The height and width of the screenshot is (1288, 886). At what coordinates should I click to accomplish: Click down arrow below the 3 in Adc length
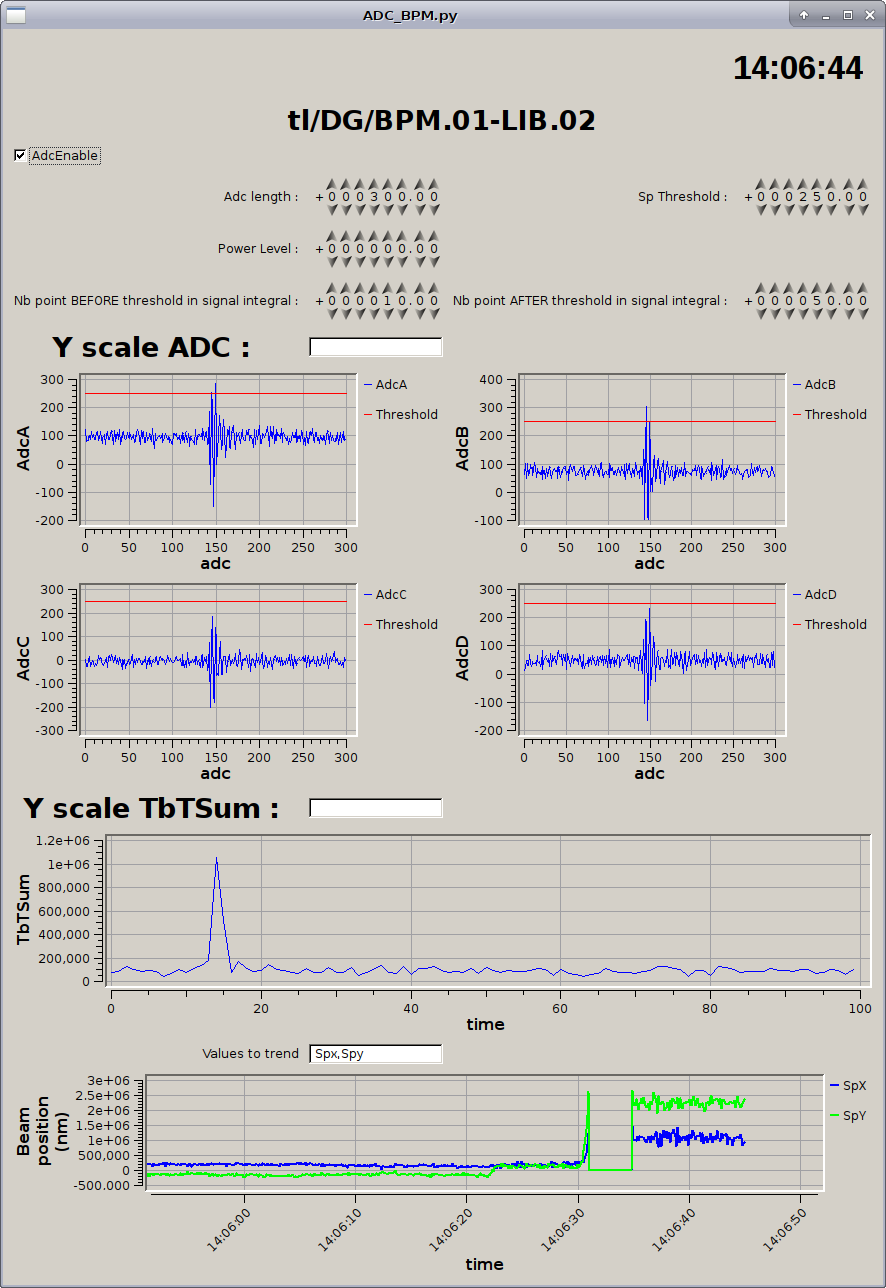click(x=375, y=210)
